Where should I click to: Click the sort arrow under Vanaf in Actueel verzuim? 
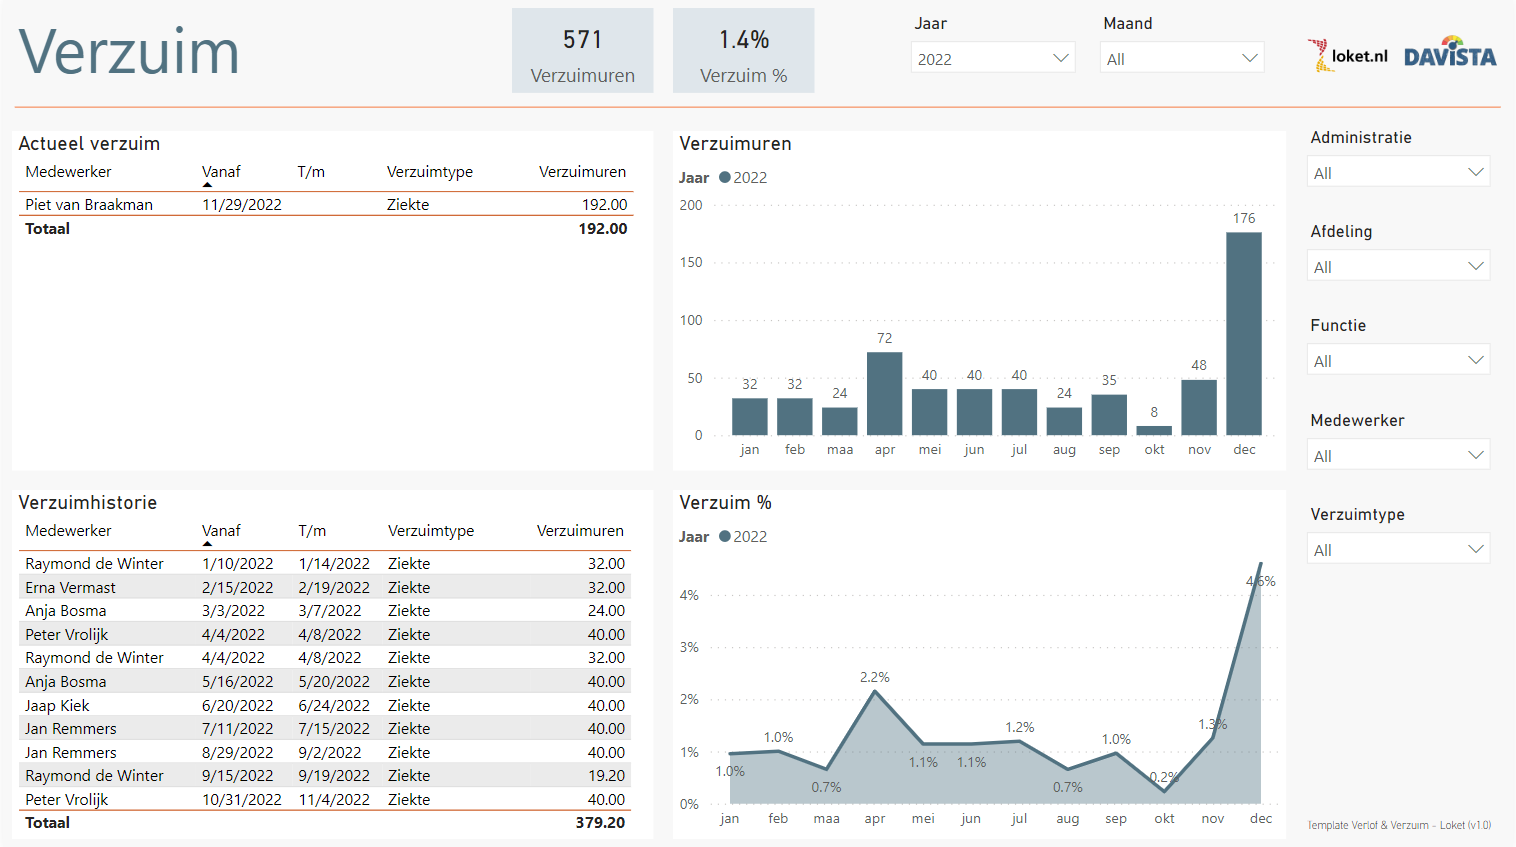click(x=207, y=185)
